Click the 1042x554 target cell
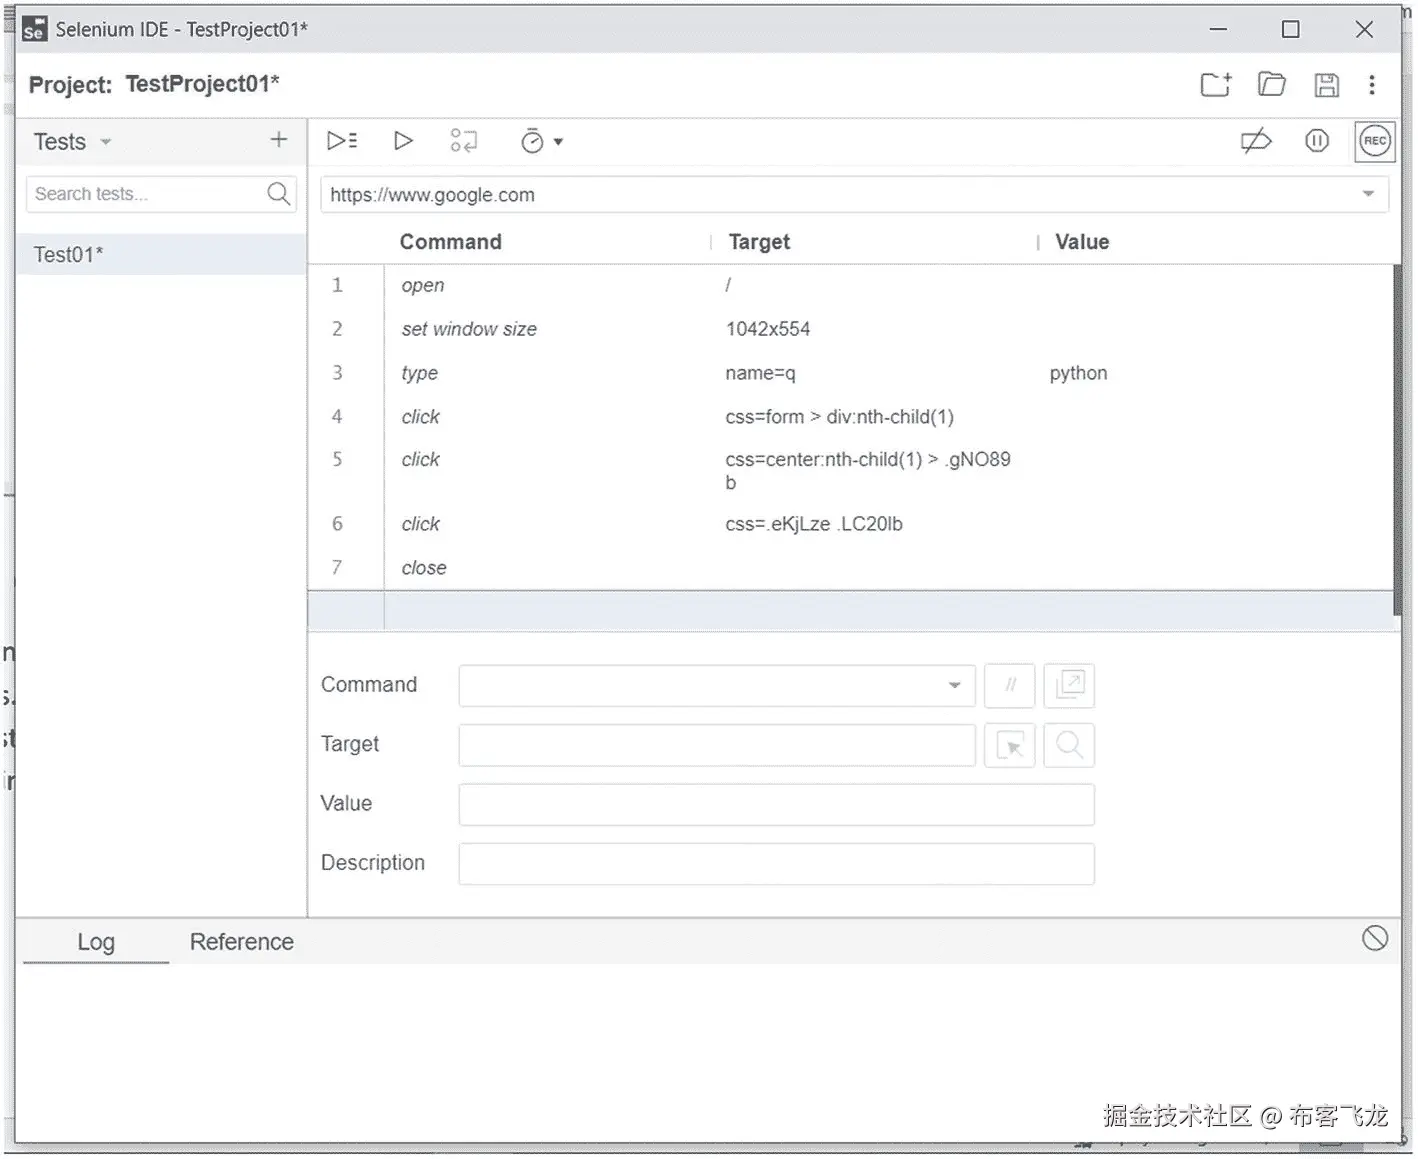This screenshot has width=1418, height=1159. 768,329
